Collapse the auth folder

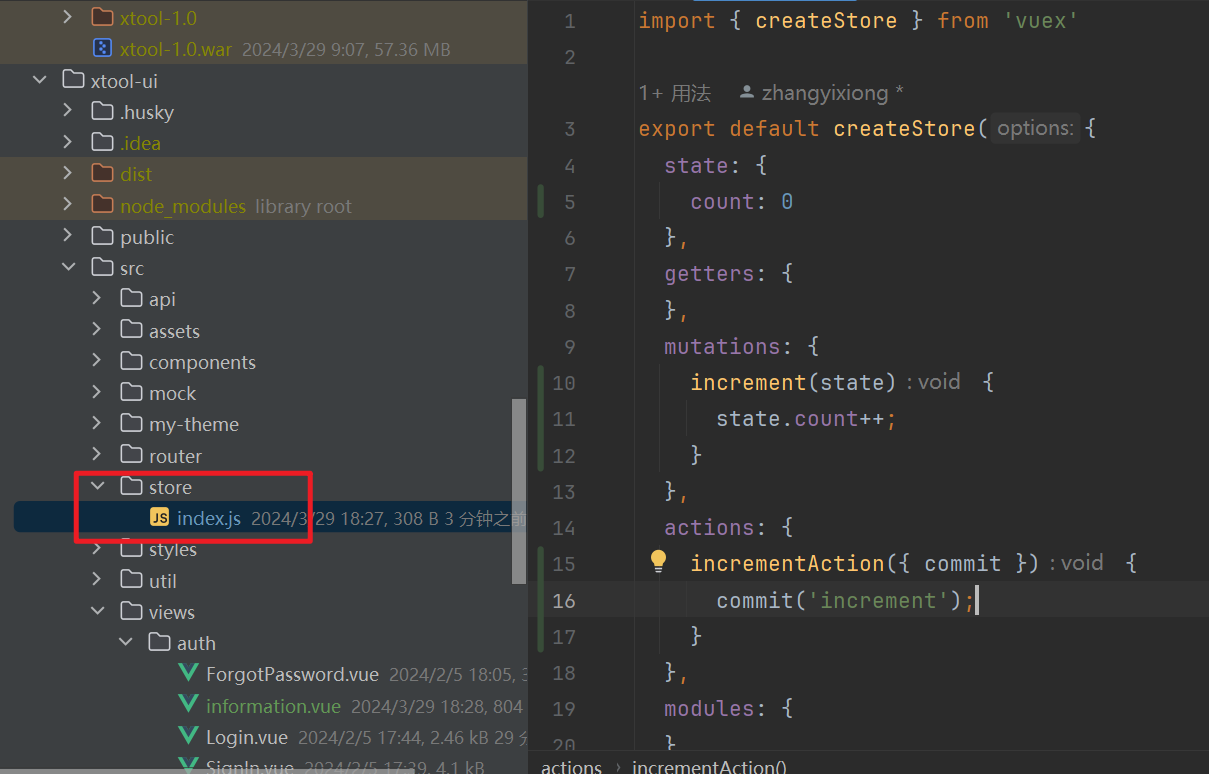[126, 643]
